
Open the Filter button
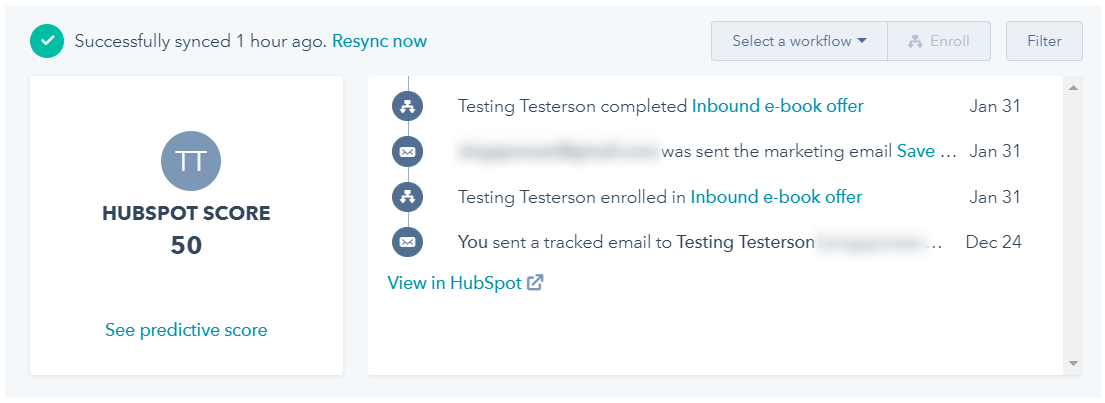point(1044,42)
